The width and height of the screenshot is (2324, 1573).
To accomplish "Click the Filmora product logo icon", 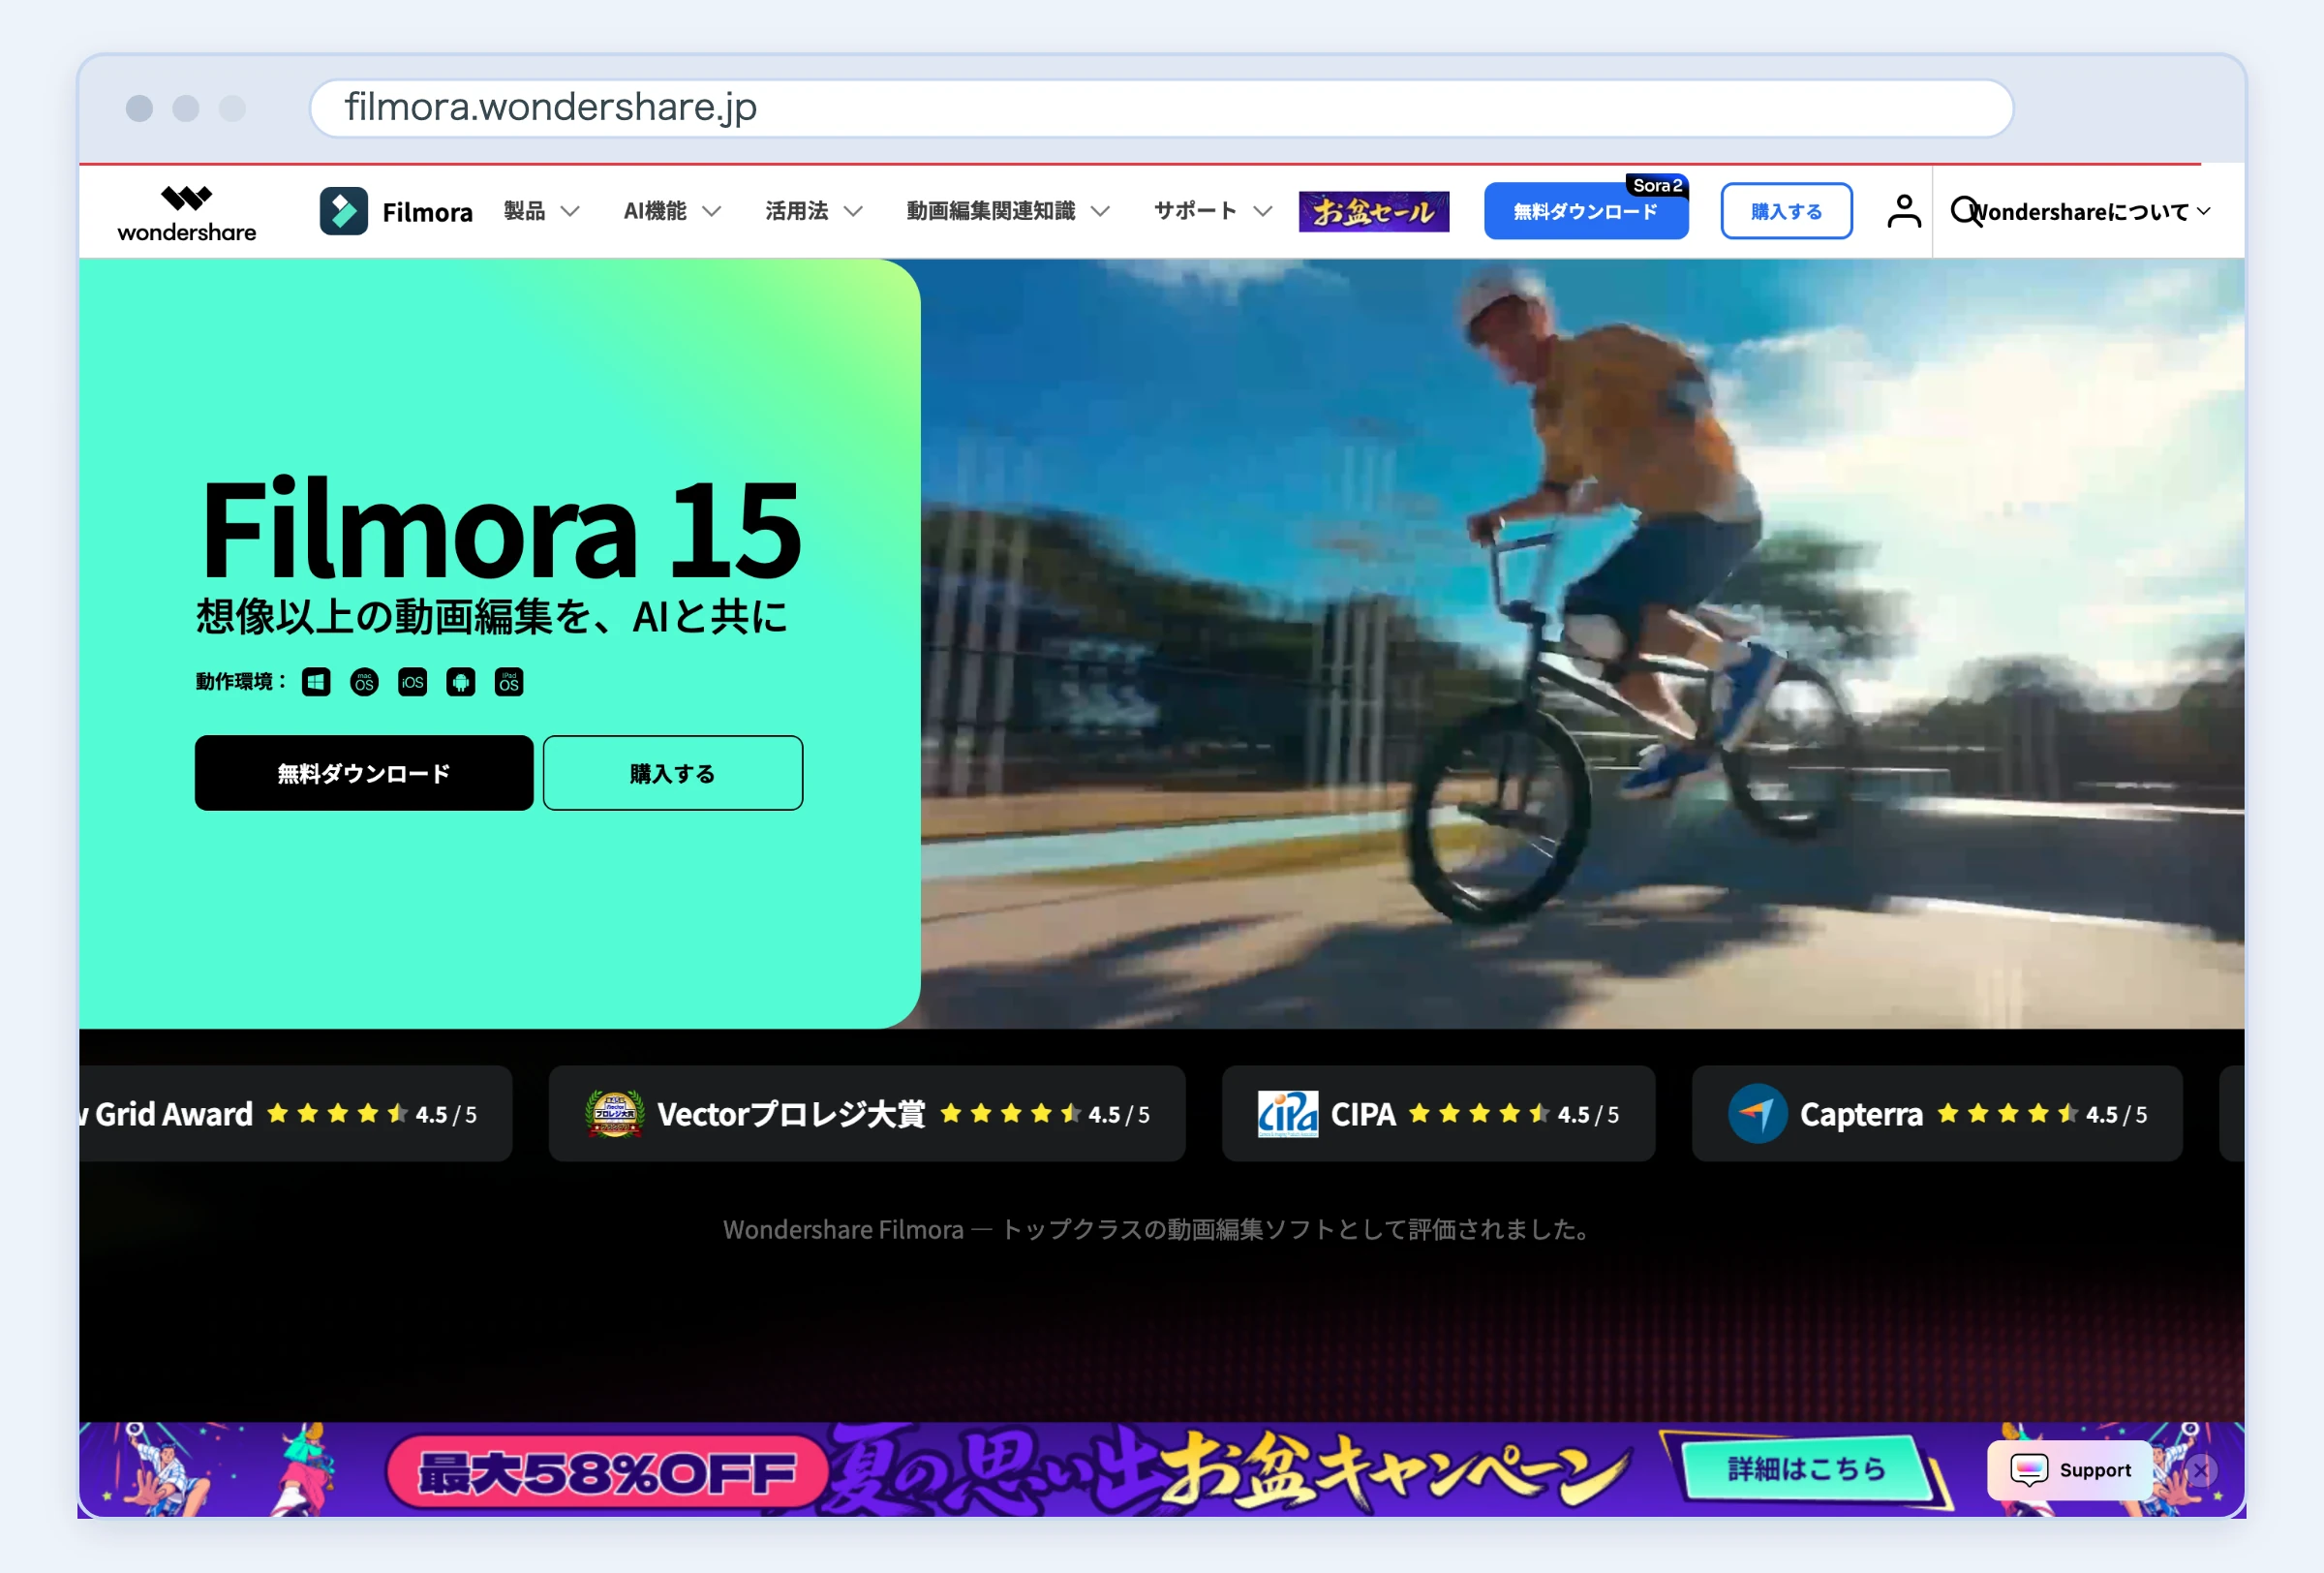I will point(343,211).
